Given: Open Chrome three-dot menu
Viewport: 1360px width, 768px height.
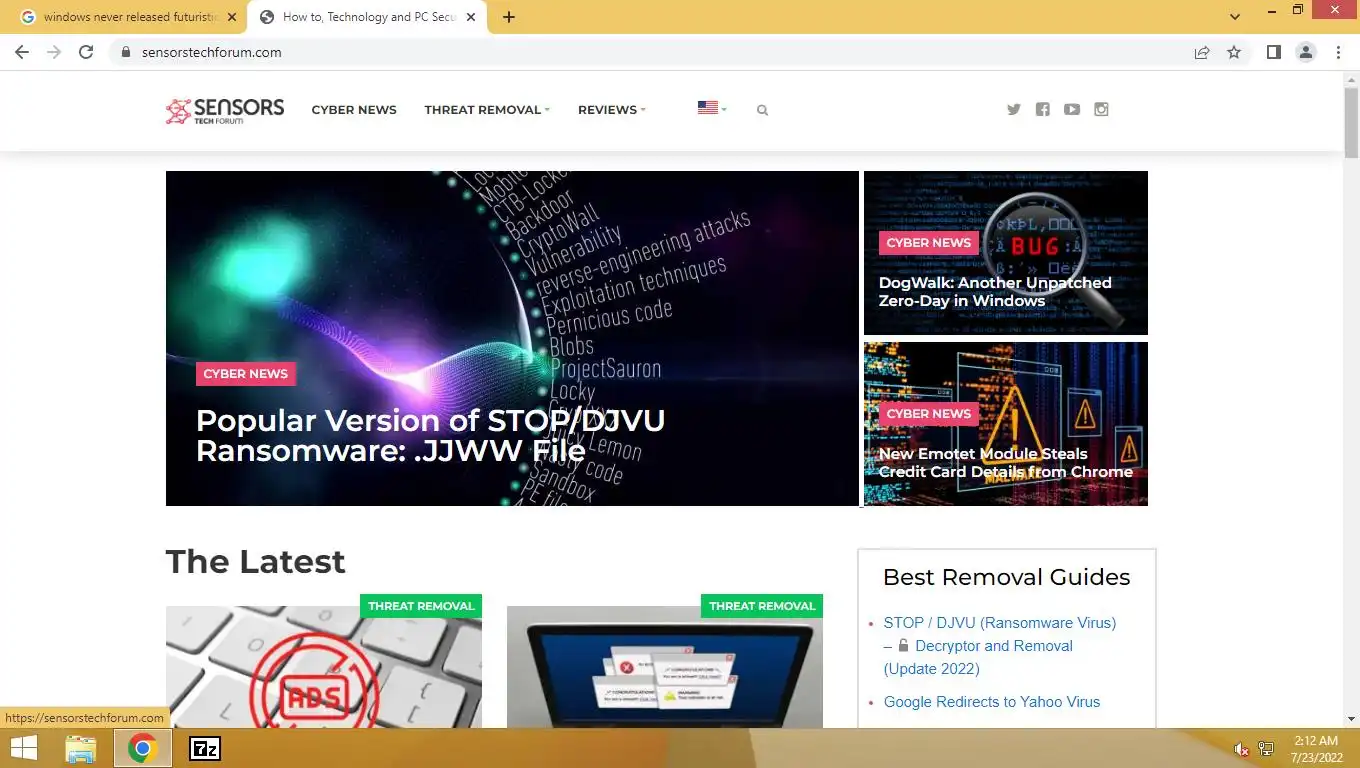Looking at the screenshot, I should tap(1338, 52).
